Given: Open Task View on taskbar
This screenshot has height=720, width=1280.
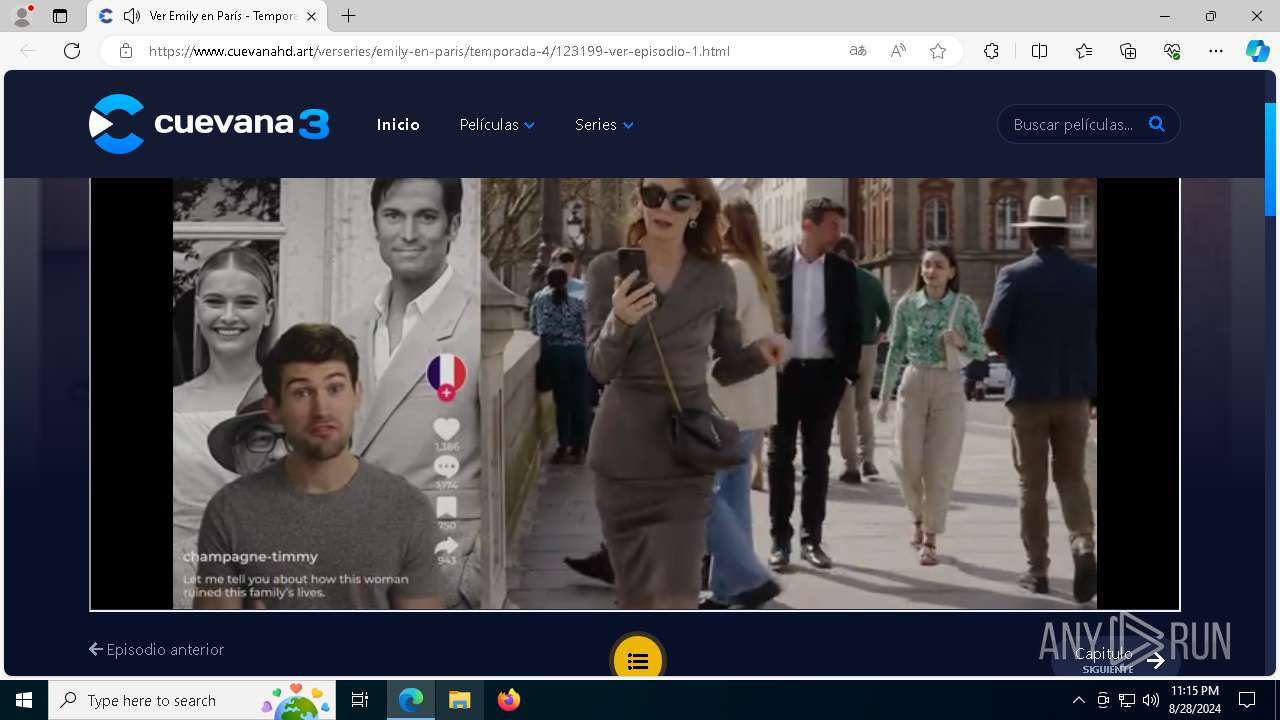Looking at the screenshot, I should click(x=360, y=700).
